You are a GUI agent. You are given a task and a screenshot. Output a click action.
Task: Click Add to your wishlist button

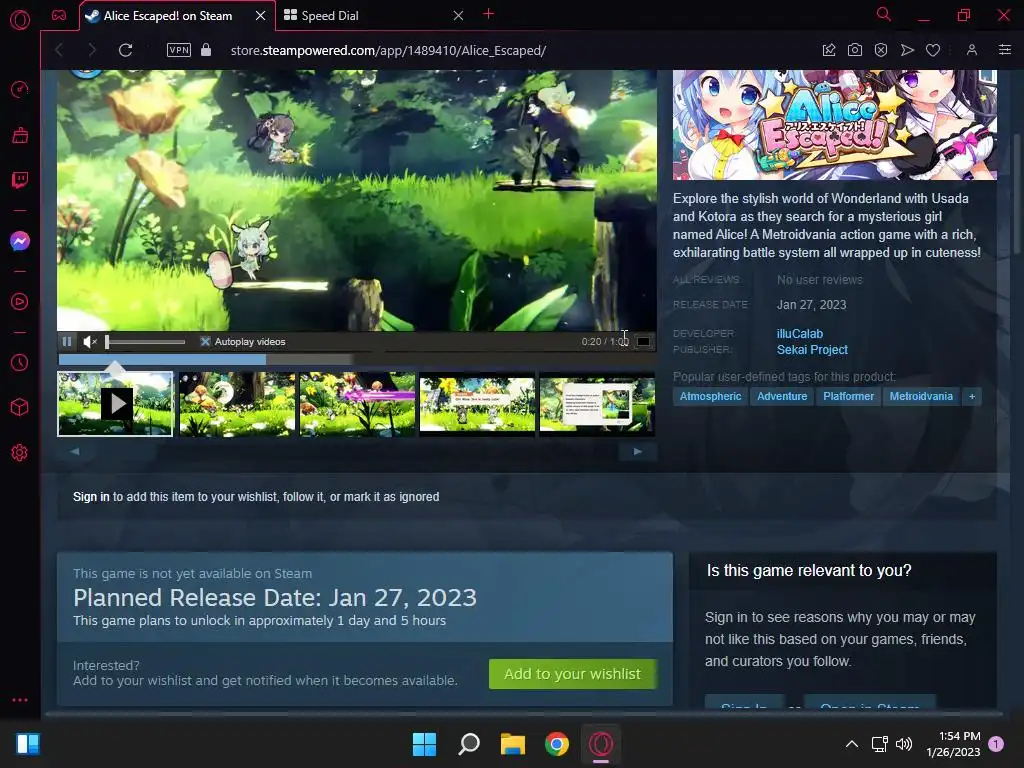coord(573,674)
